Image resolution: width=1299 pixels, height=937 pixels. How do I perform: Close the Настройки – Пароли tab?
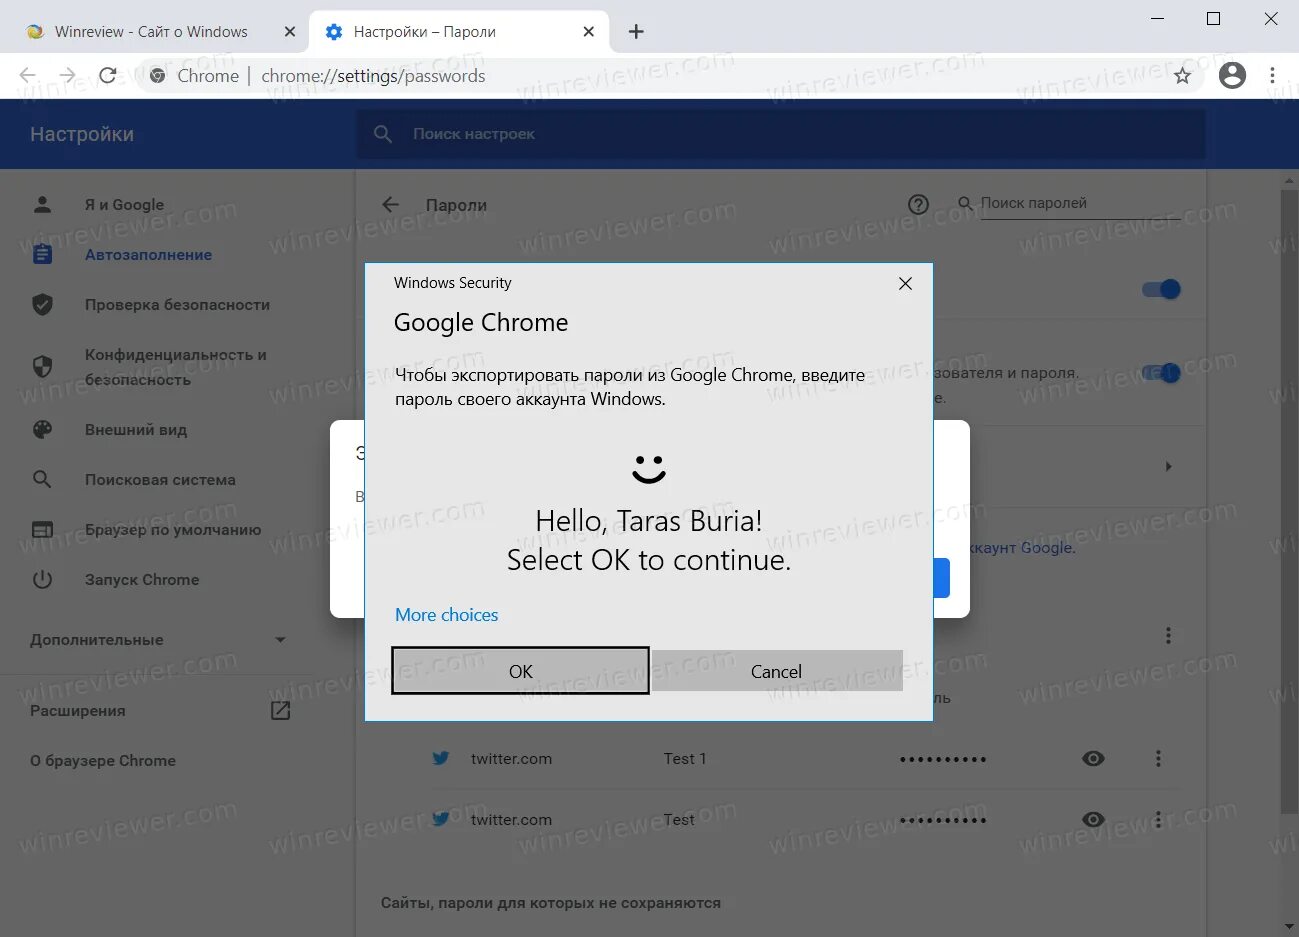[x=588, y=32]
